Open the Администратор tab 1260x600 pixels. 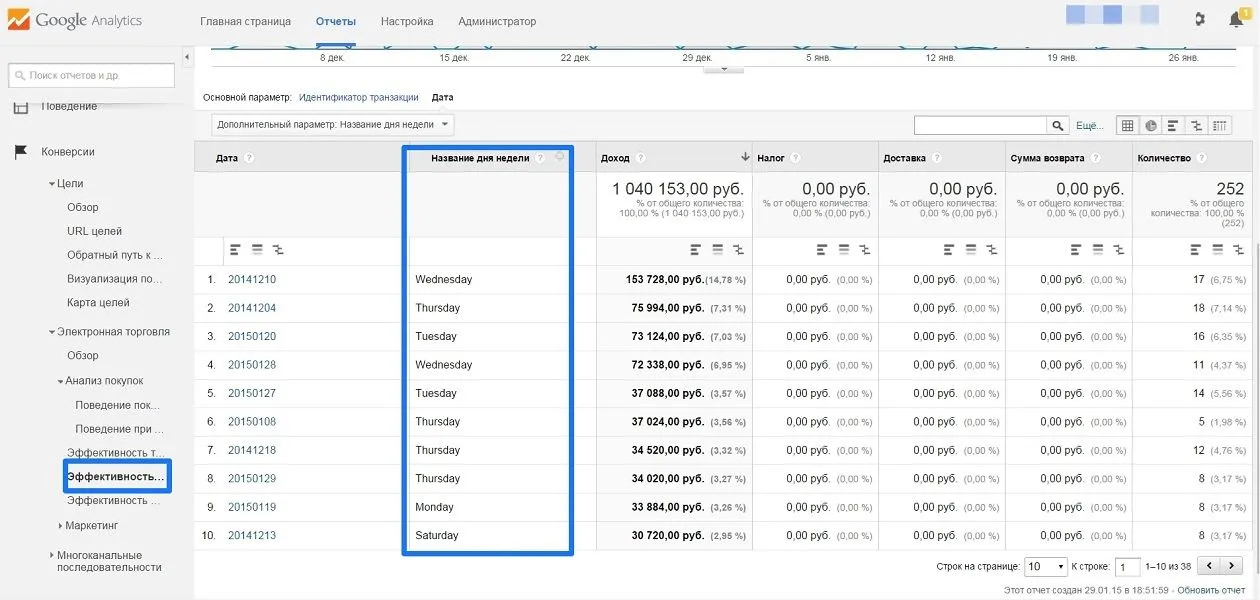(497, 21)
